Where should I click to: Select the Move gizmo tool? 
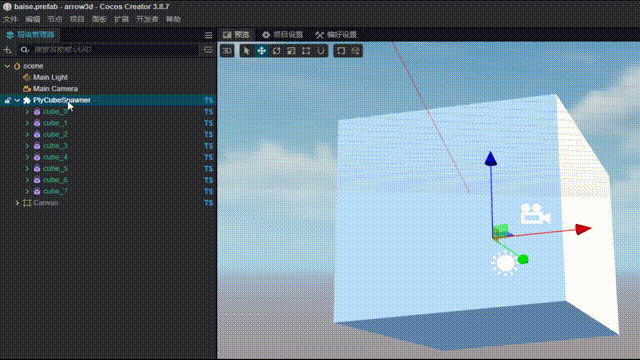(261, 51)
